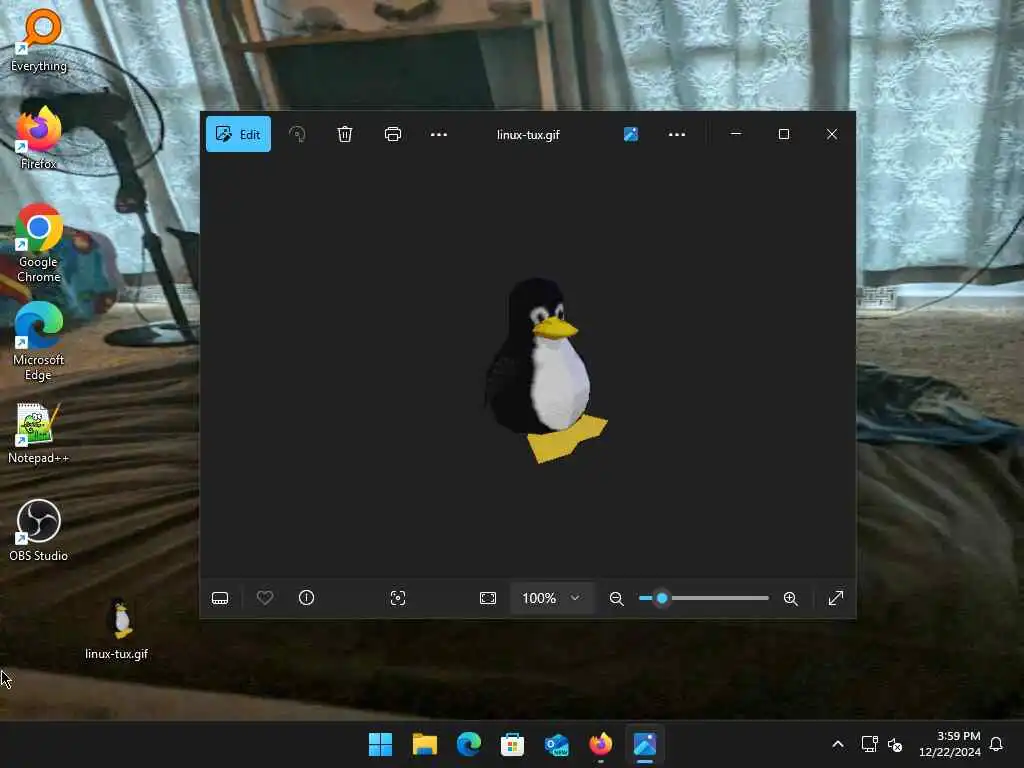The image size is (1024, 768).
Task: Close the Photos window
Action: [x=831, y=134]
